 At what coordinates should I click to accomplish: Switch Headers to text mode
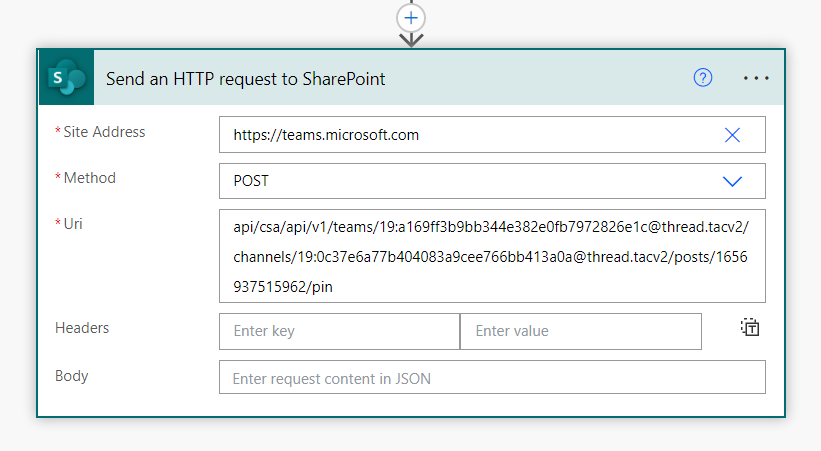pos(751,327)
